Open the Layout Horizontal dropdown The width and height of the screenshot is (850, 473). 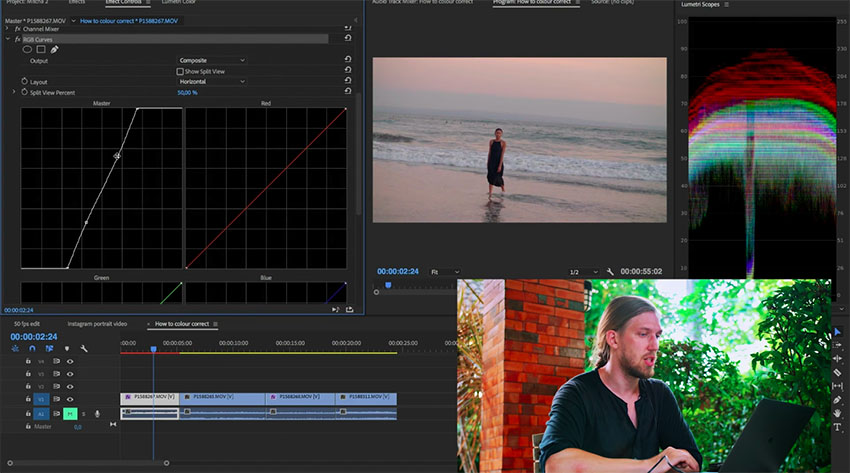coord(212,81)
